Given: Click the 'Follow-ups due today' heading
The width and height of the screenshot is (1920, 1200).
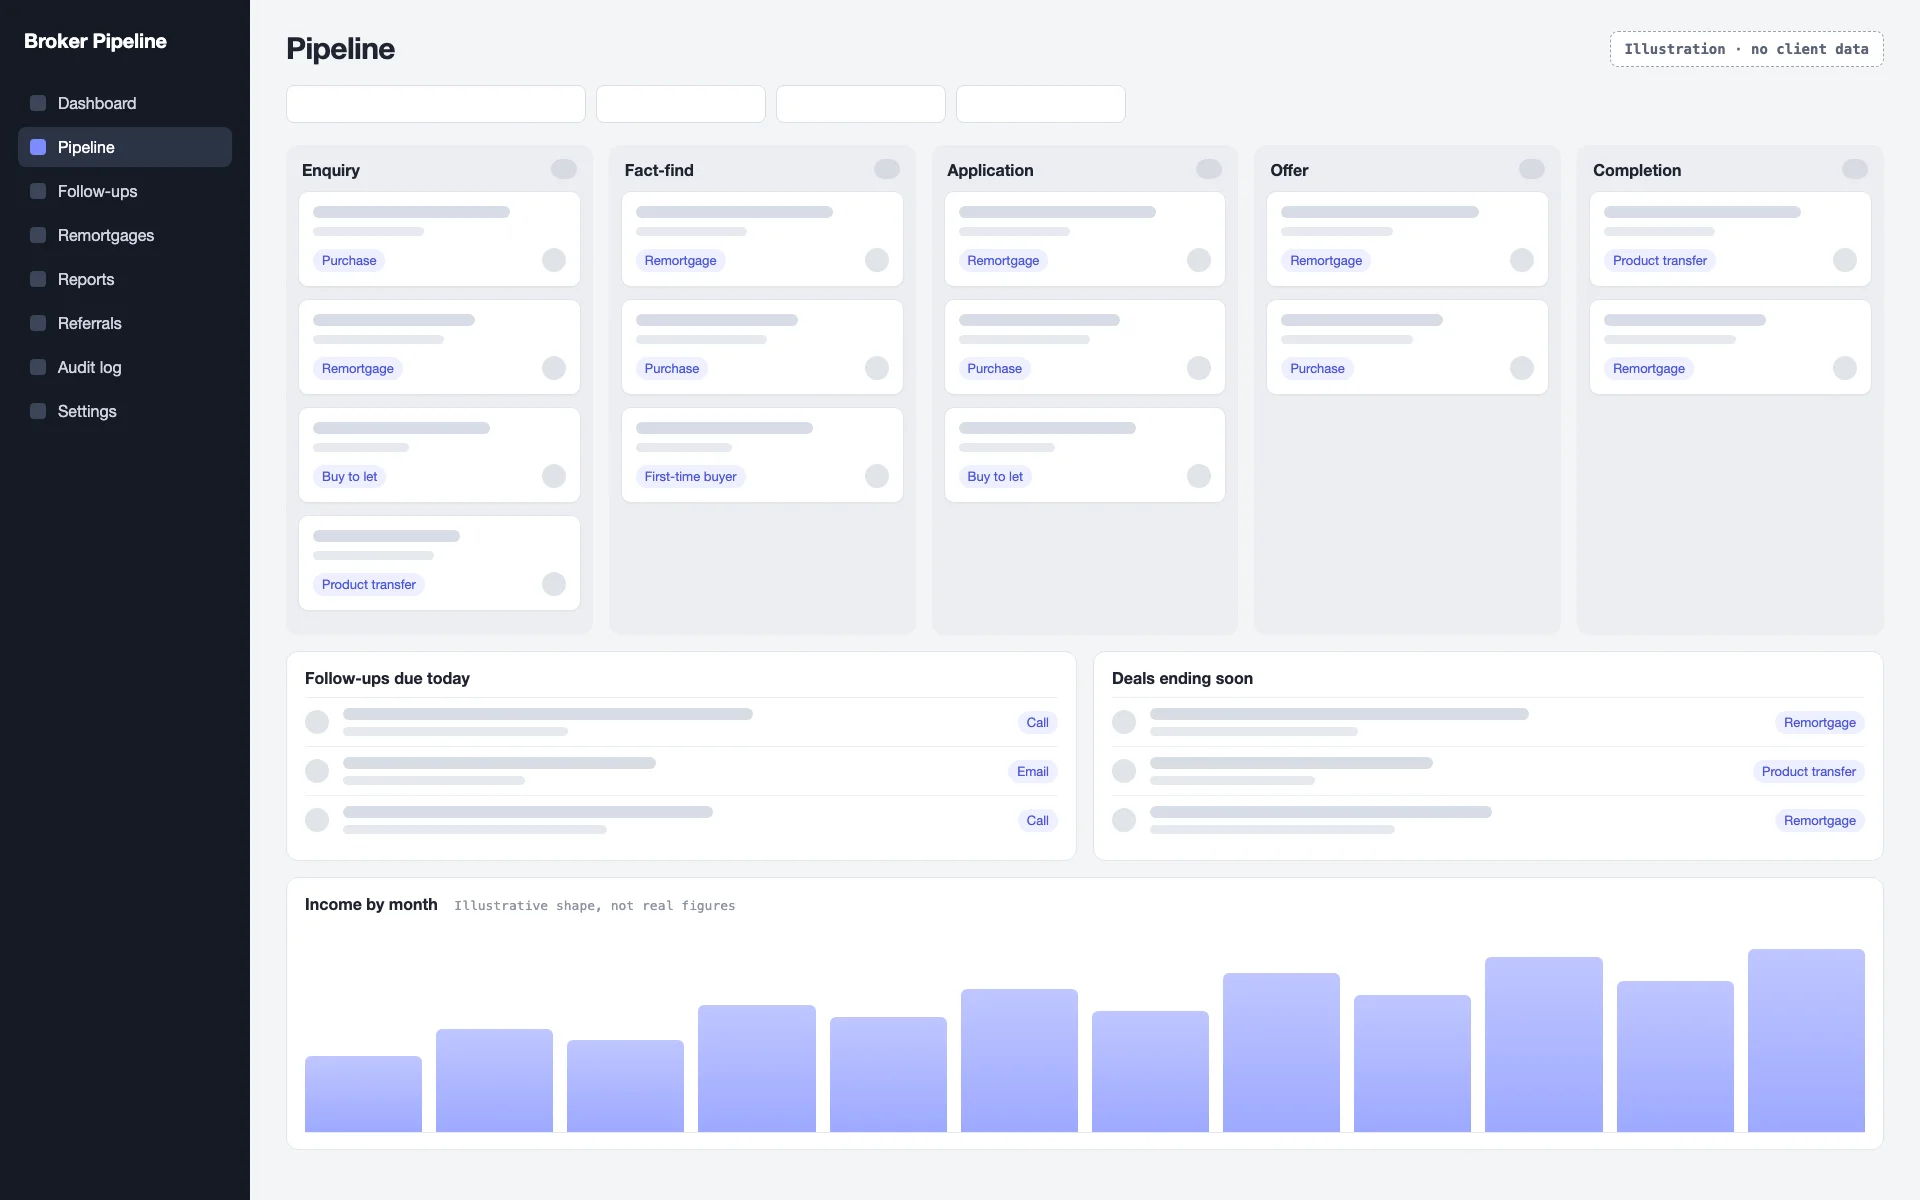Looking at the screenshot, I should [x=387, y=678].
